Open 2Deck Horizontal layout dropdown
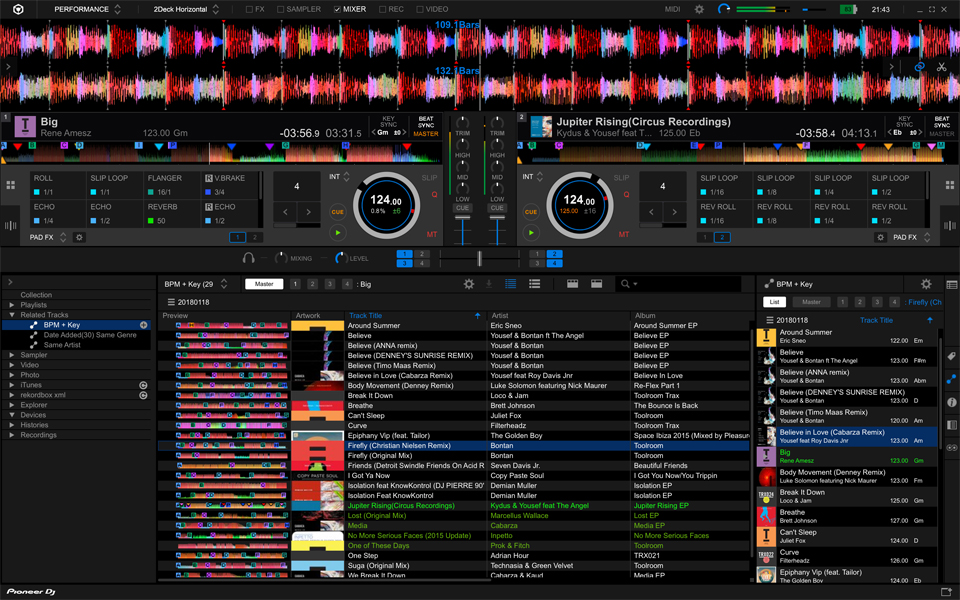 (x=186, y=9)
